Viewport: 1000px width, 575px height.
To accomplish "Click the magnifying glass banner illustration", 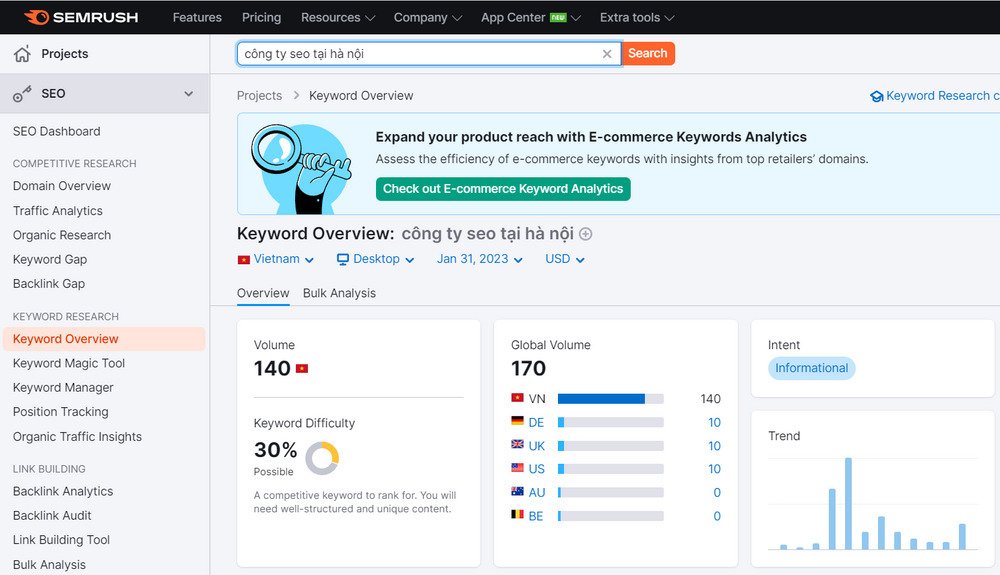I will tap(300, 169).
